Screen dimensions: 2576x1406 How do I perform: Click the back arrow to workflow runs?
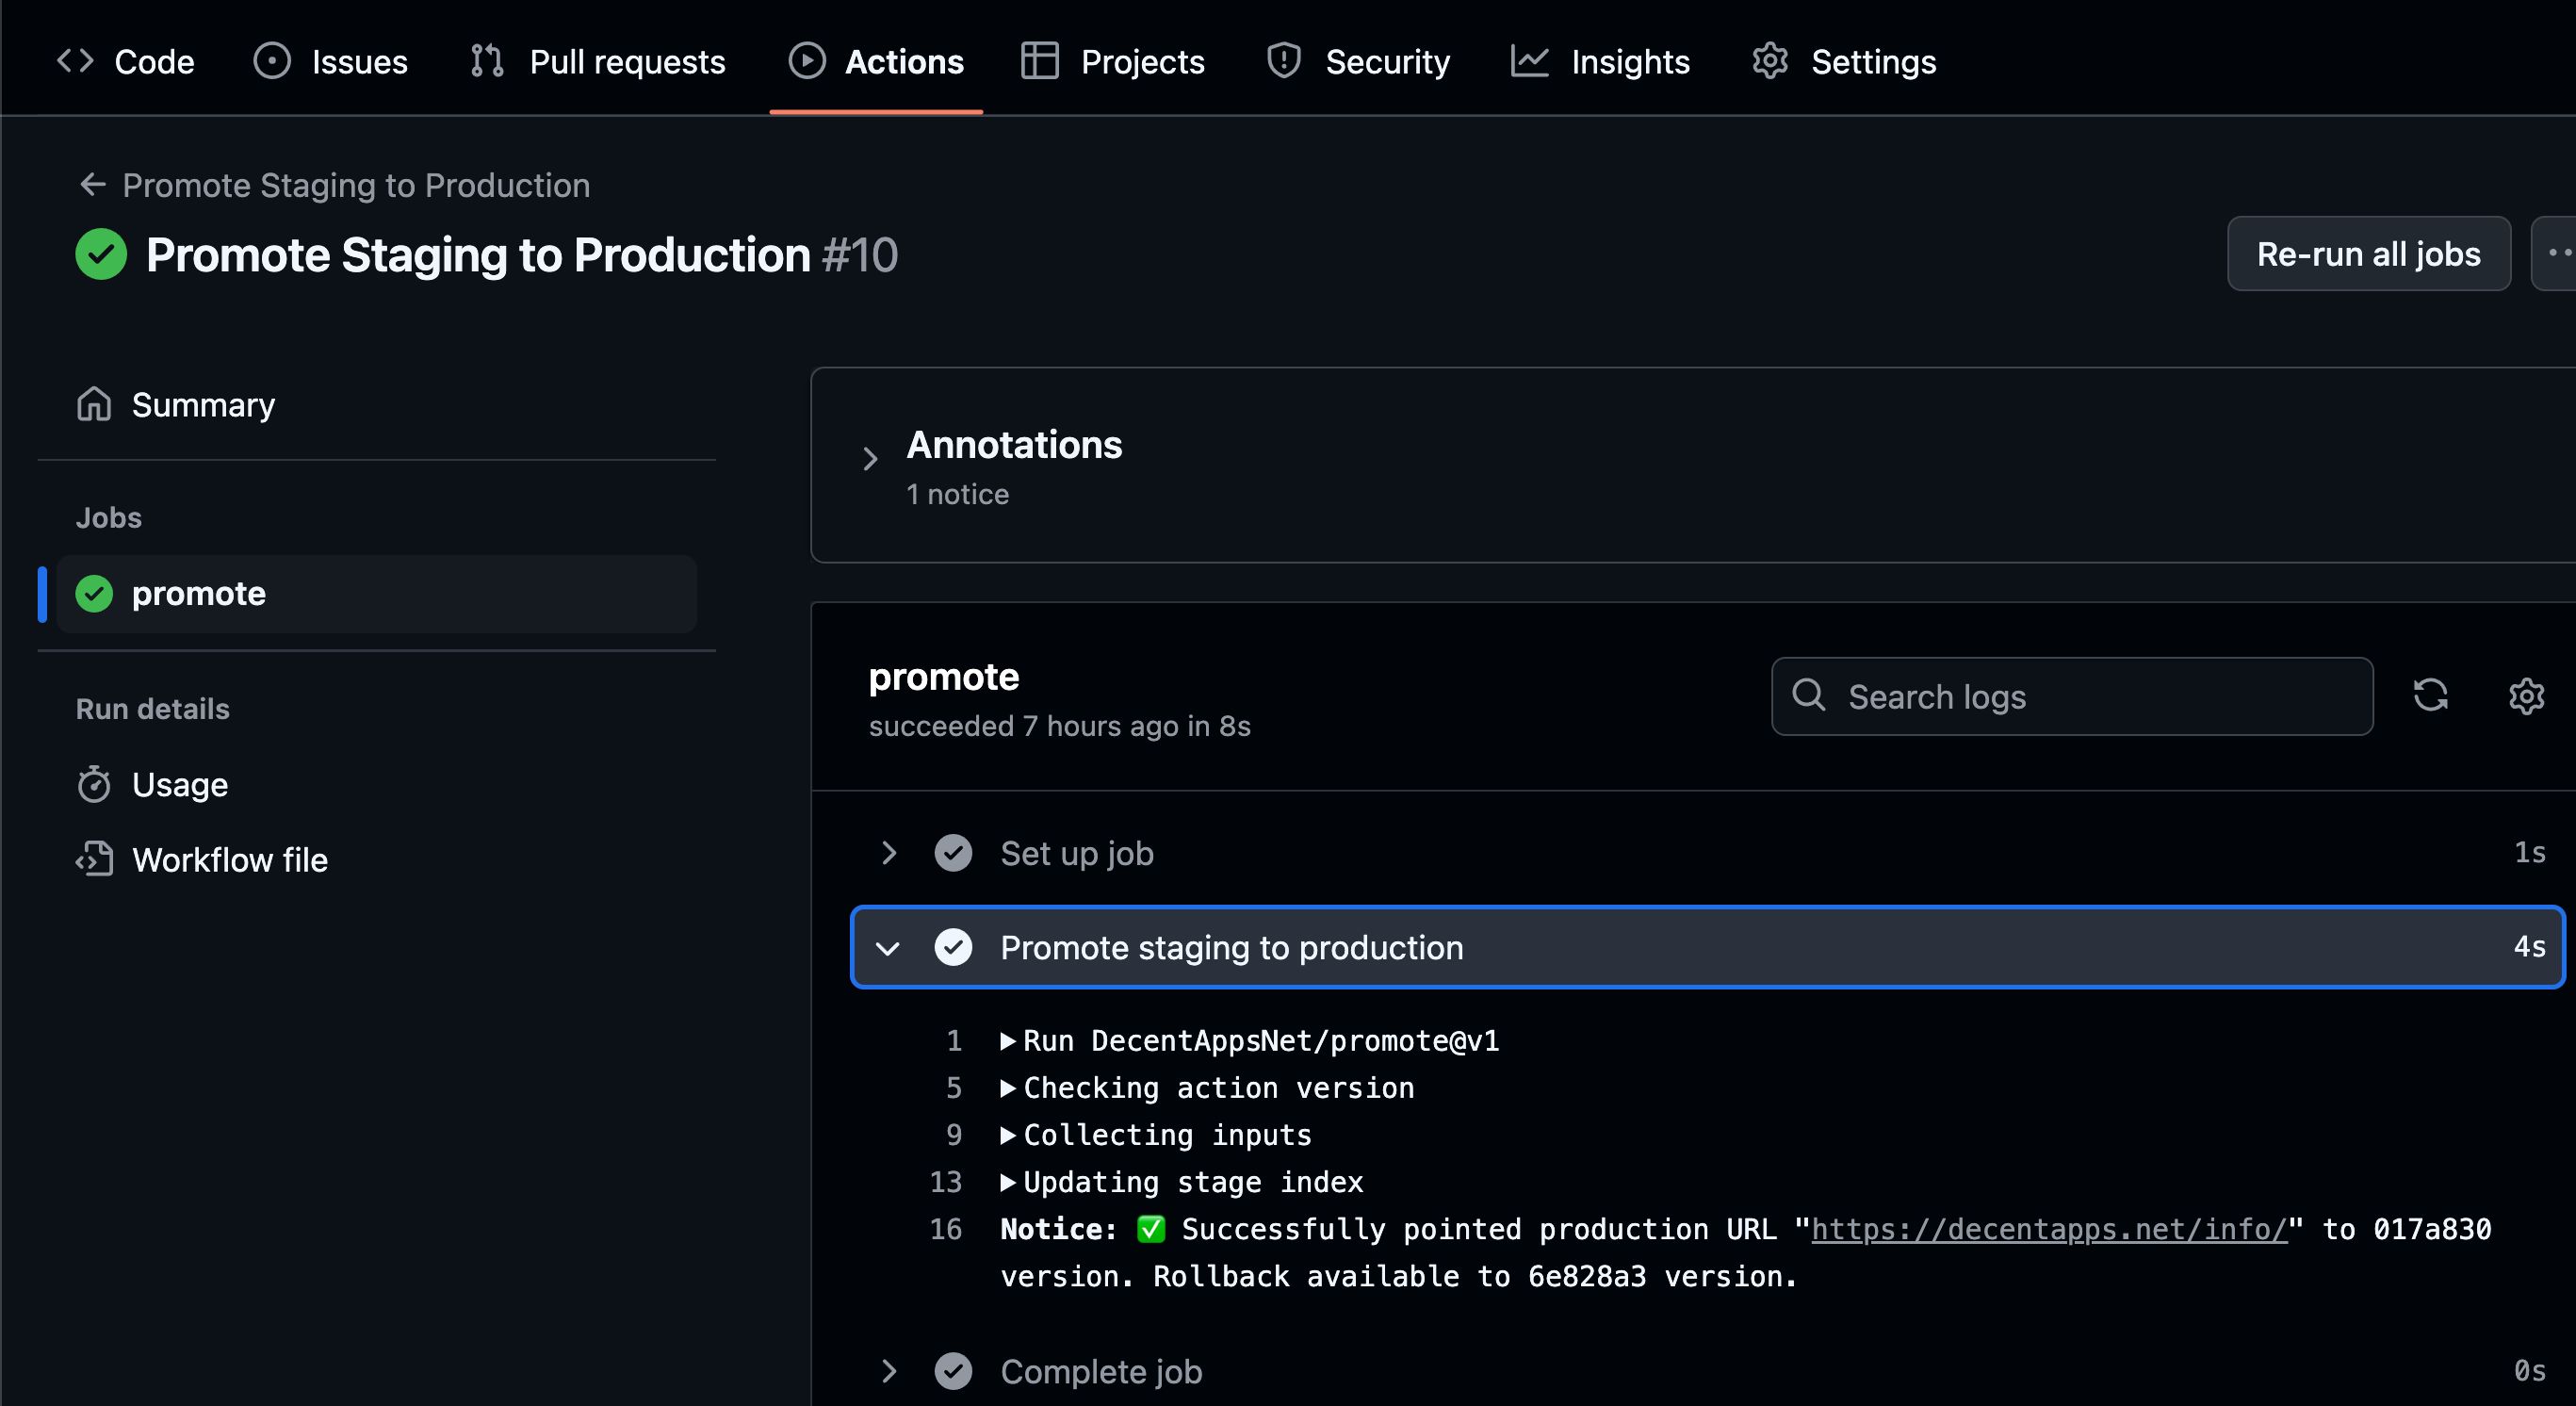93,185
